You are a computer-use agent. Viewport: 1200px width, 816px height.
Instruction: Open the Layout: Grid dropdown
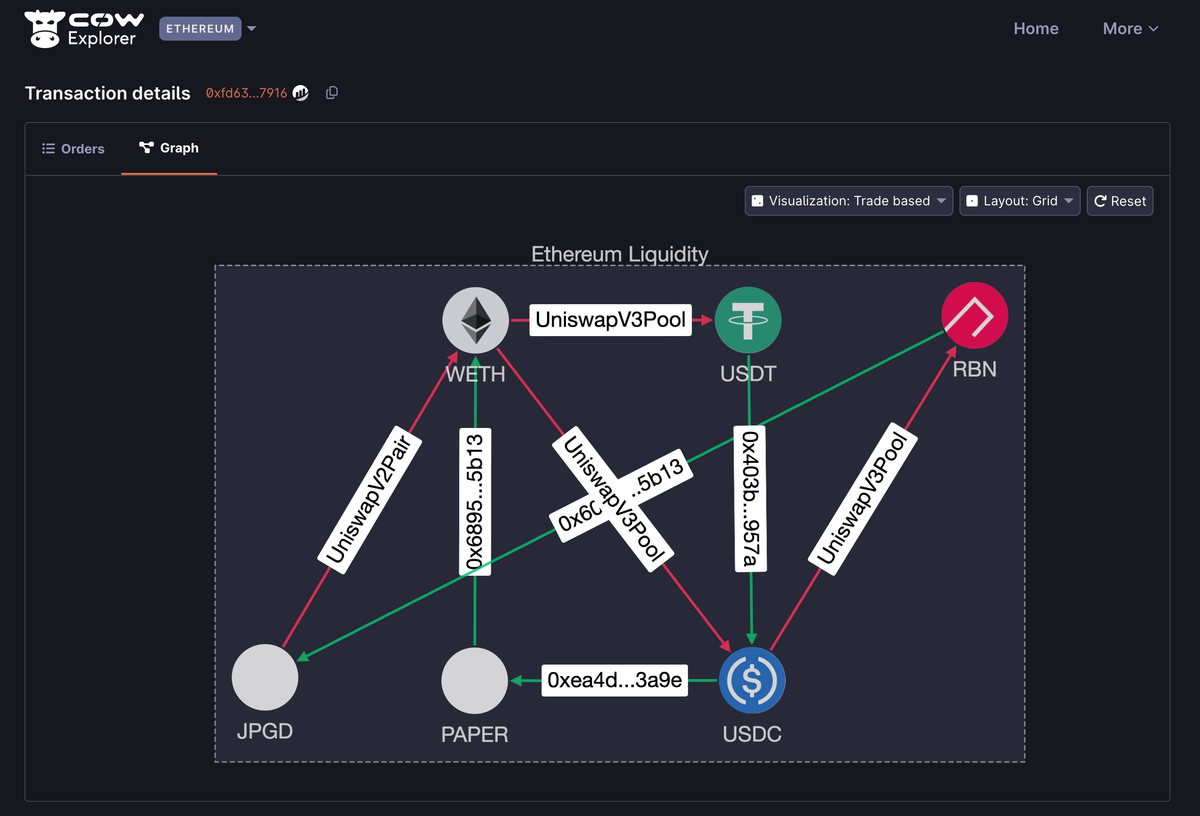coord(1019,201)
